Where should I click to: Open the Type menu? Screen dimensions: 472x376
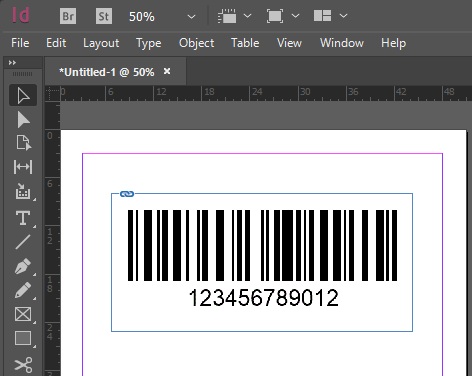(x=149, y=43)
